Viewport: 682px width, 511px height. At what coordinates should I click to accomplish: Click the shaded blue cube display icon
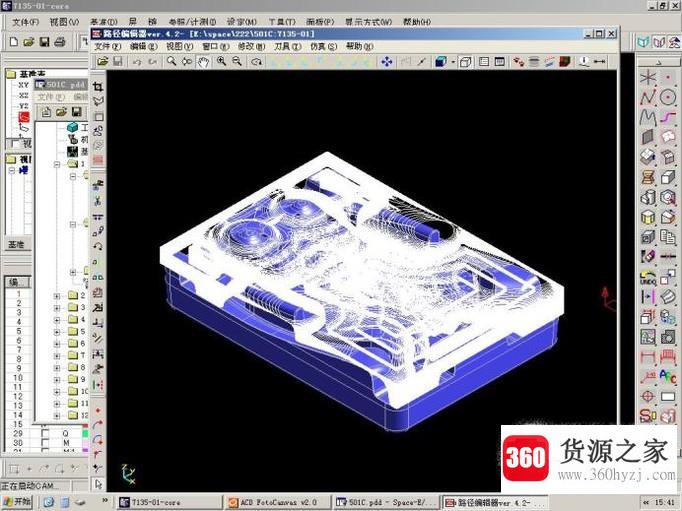[441, 62]
